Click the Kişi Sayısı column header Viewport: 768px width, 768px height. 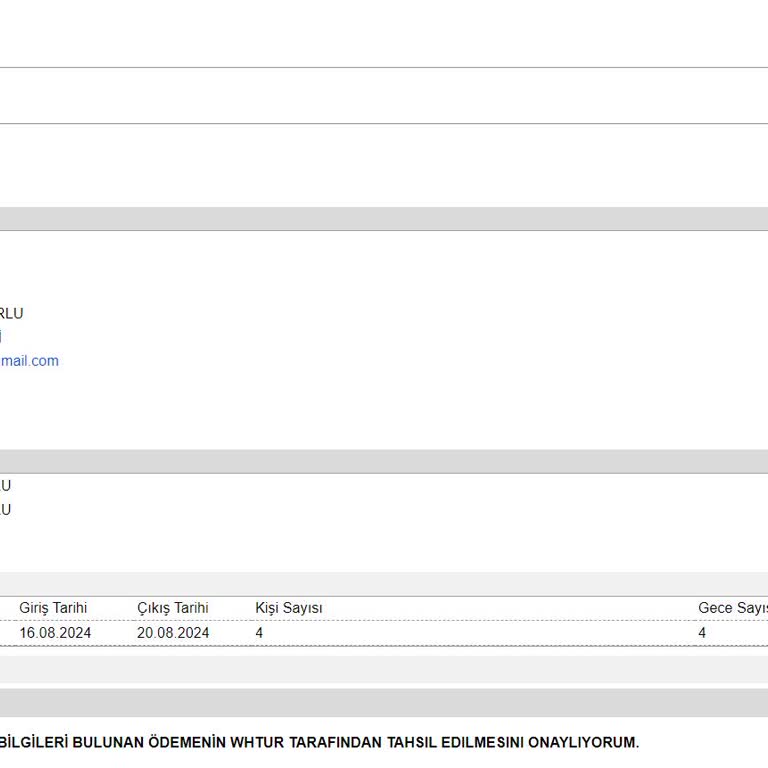pyautogui.click(x=288, y=608)
